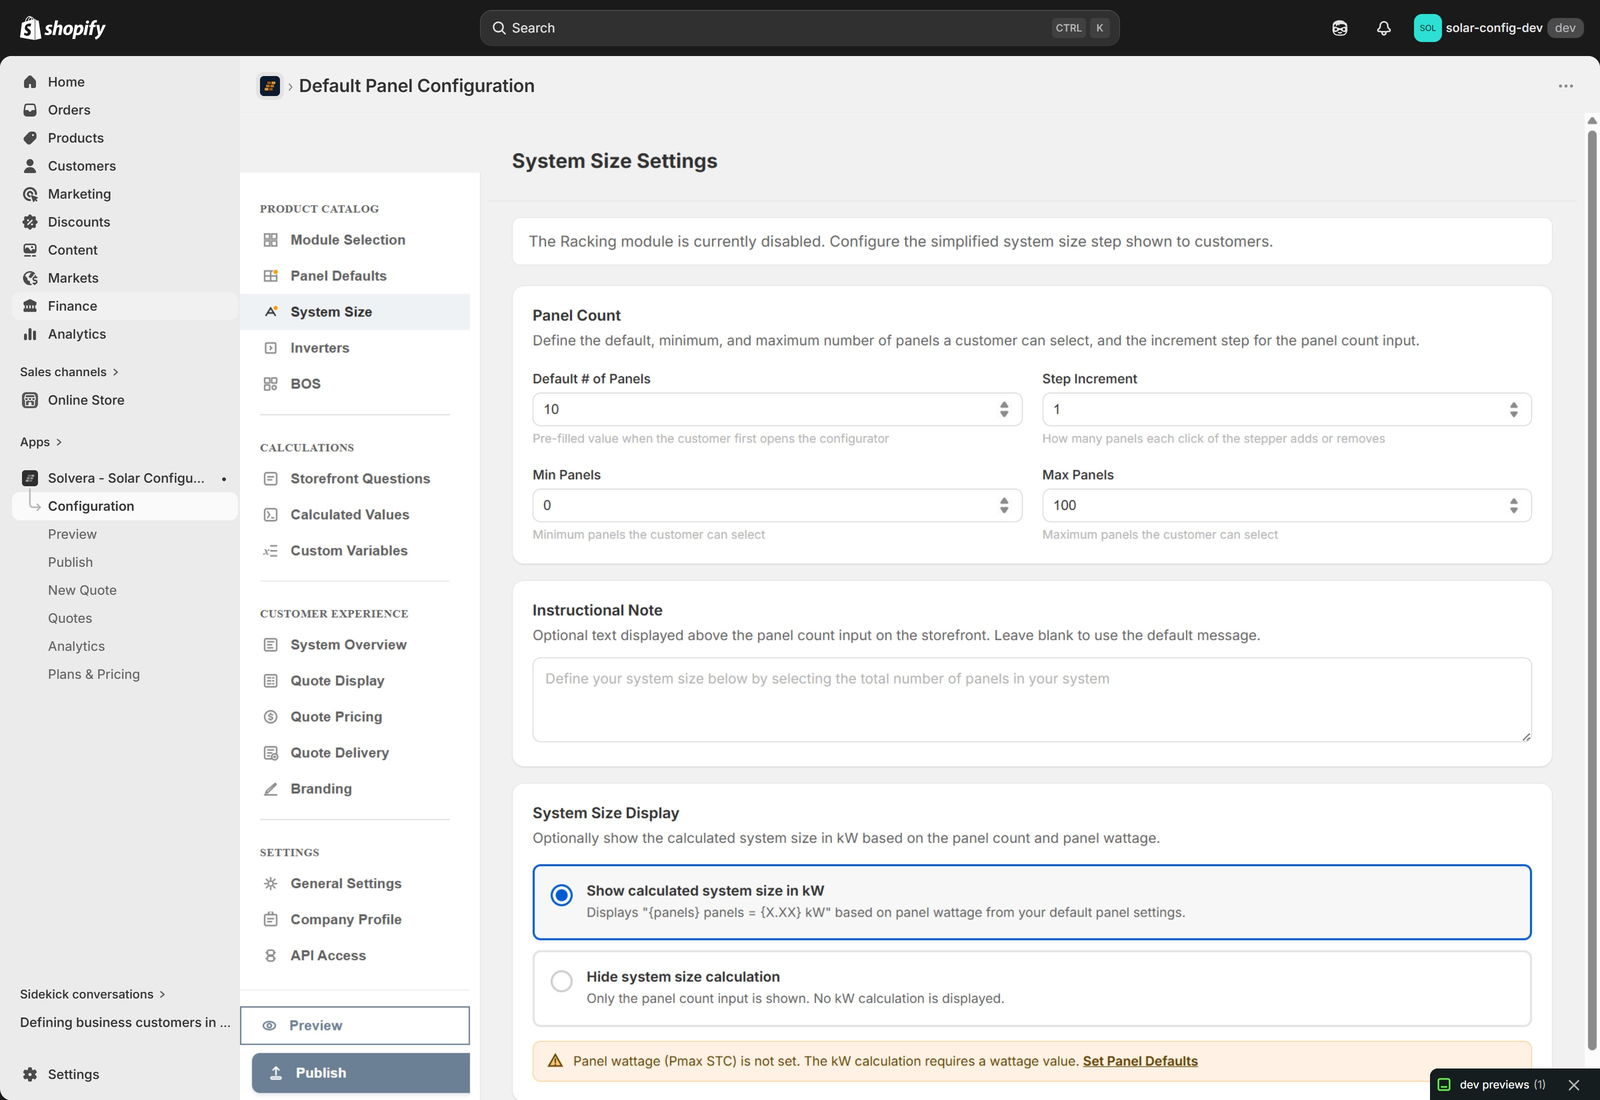The width and height of the screenshot is (1600, 1100).
Task: Select the System Size tab
Action: tap(355, 312)
